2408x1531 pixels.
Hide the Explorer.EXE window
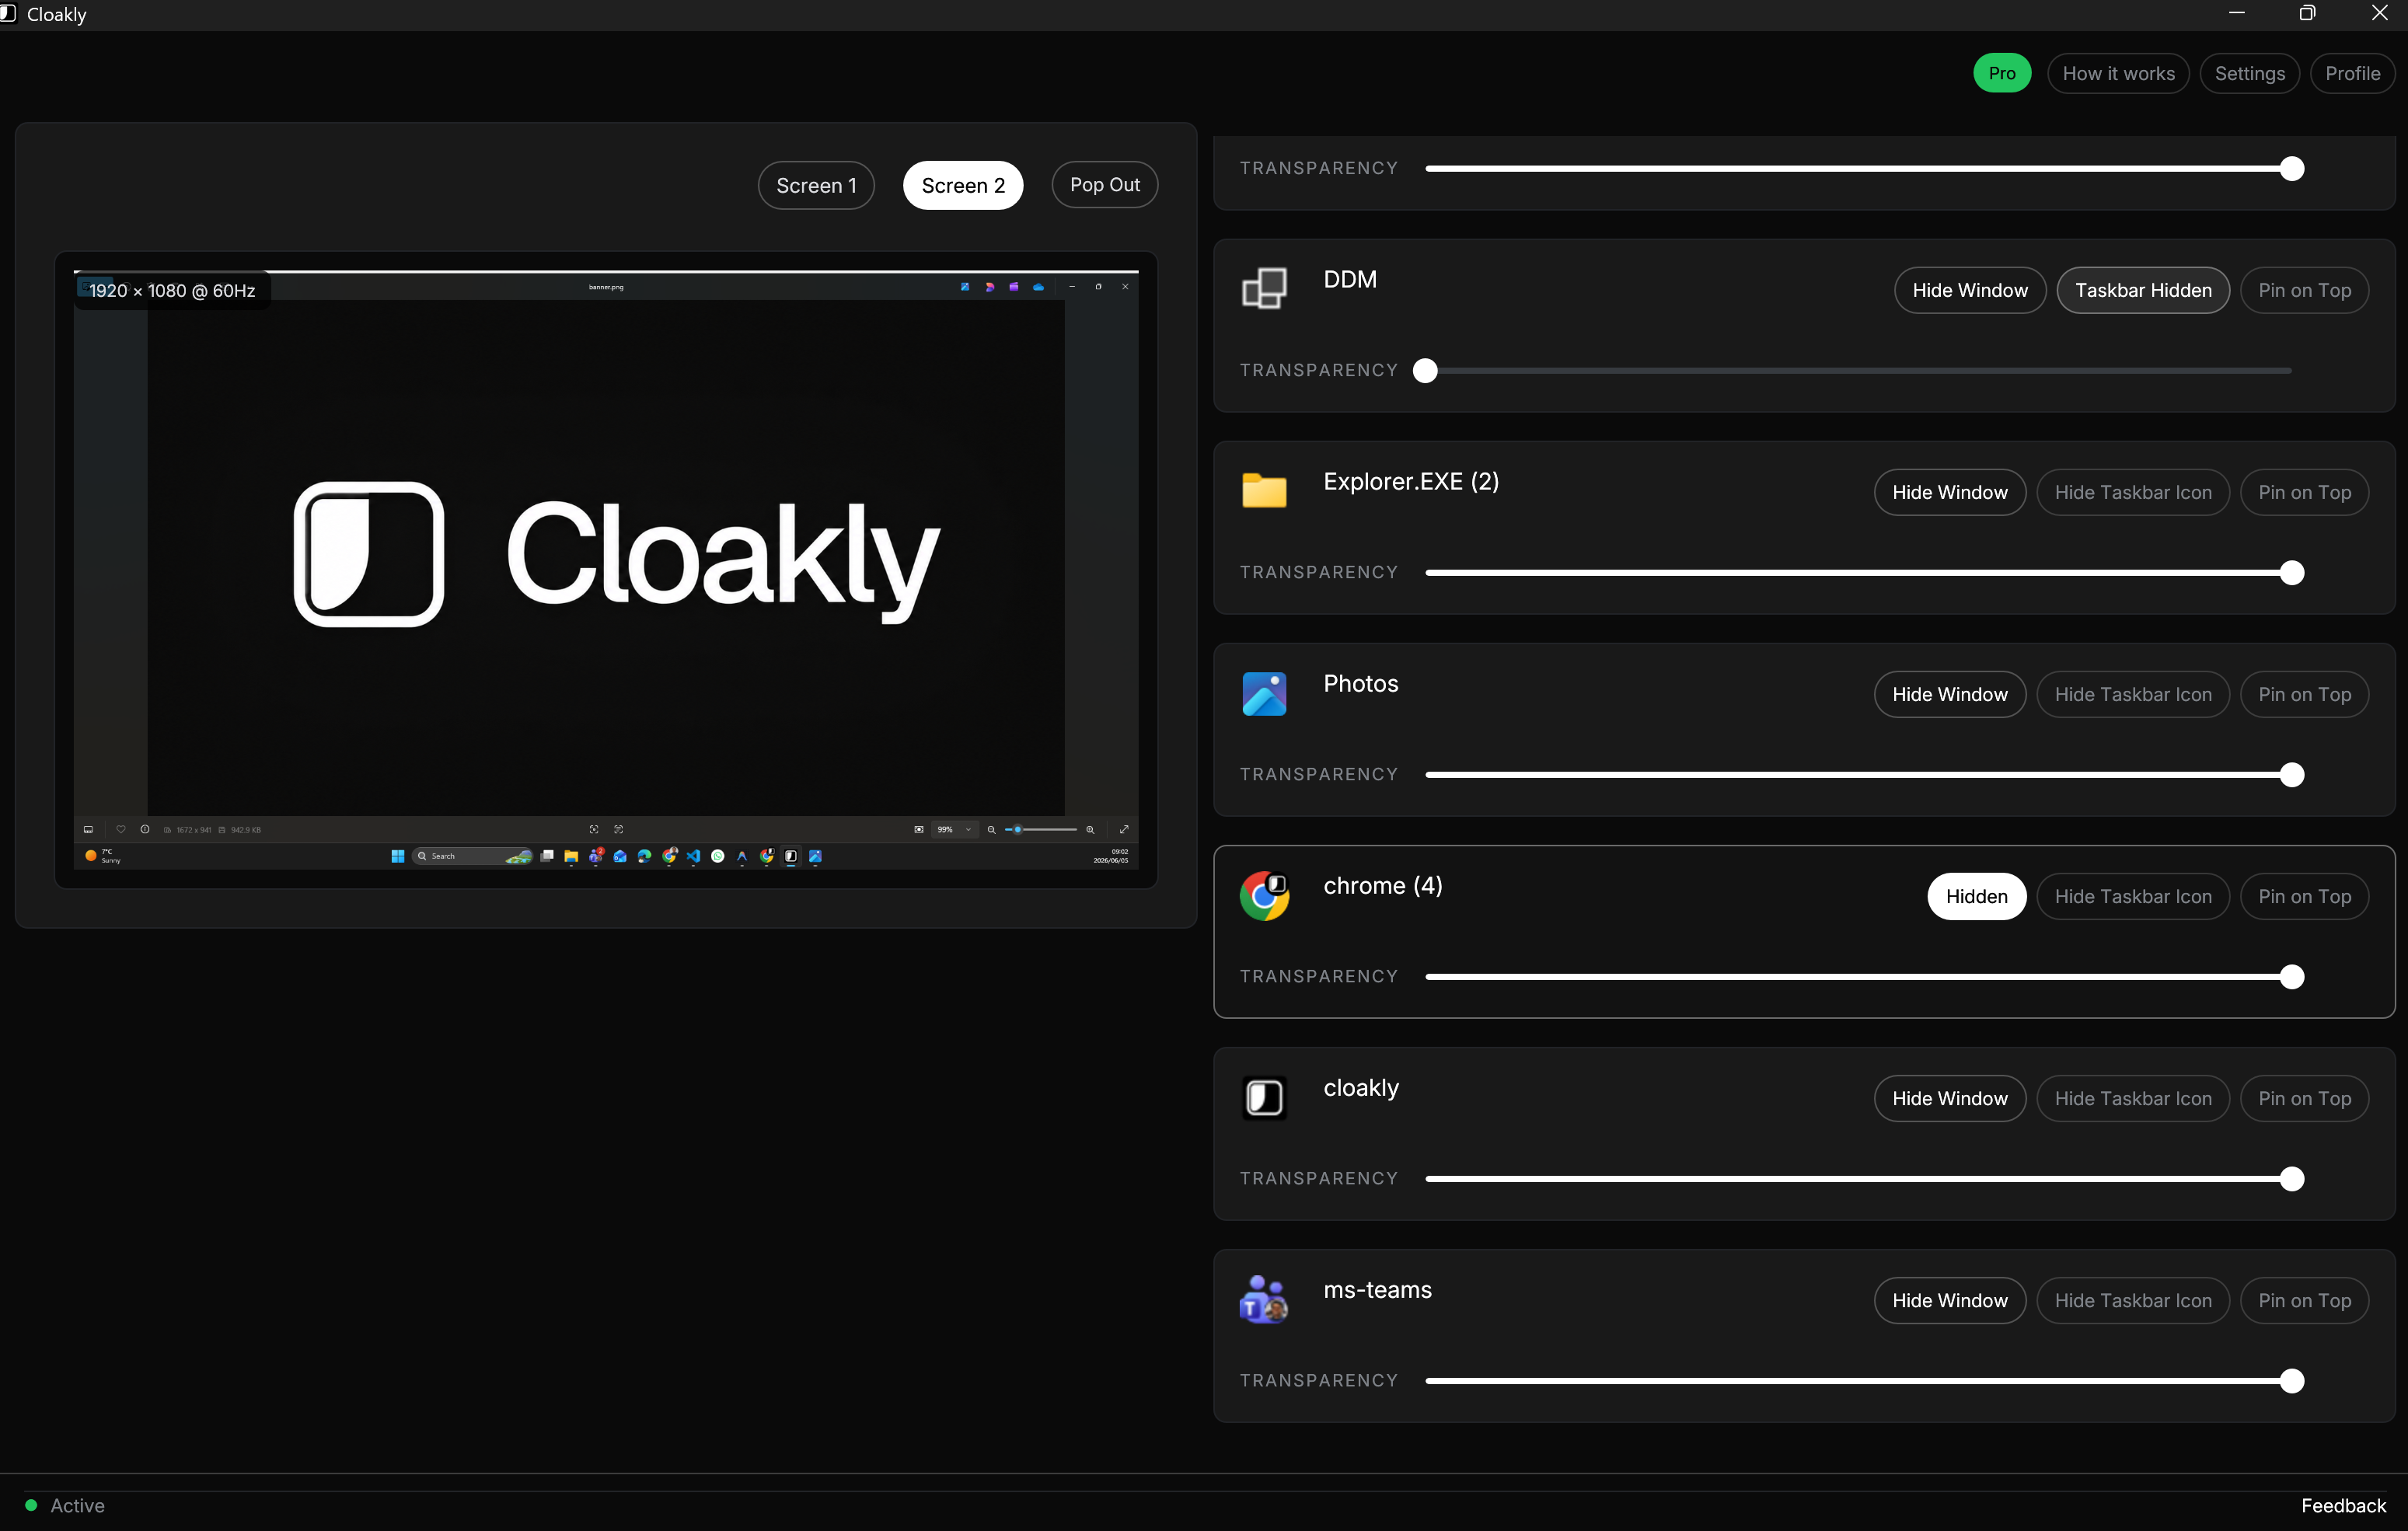coord(1950,492)
